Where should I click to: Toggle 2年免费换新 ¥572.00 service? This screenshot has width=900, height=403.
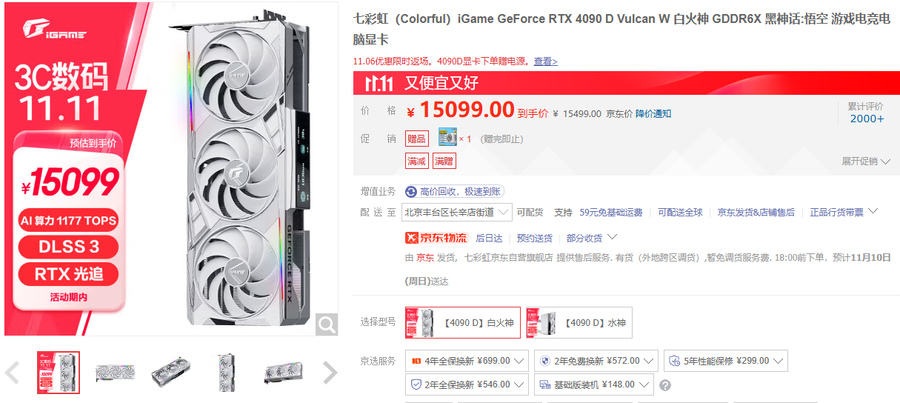click(x=596, y=361)
